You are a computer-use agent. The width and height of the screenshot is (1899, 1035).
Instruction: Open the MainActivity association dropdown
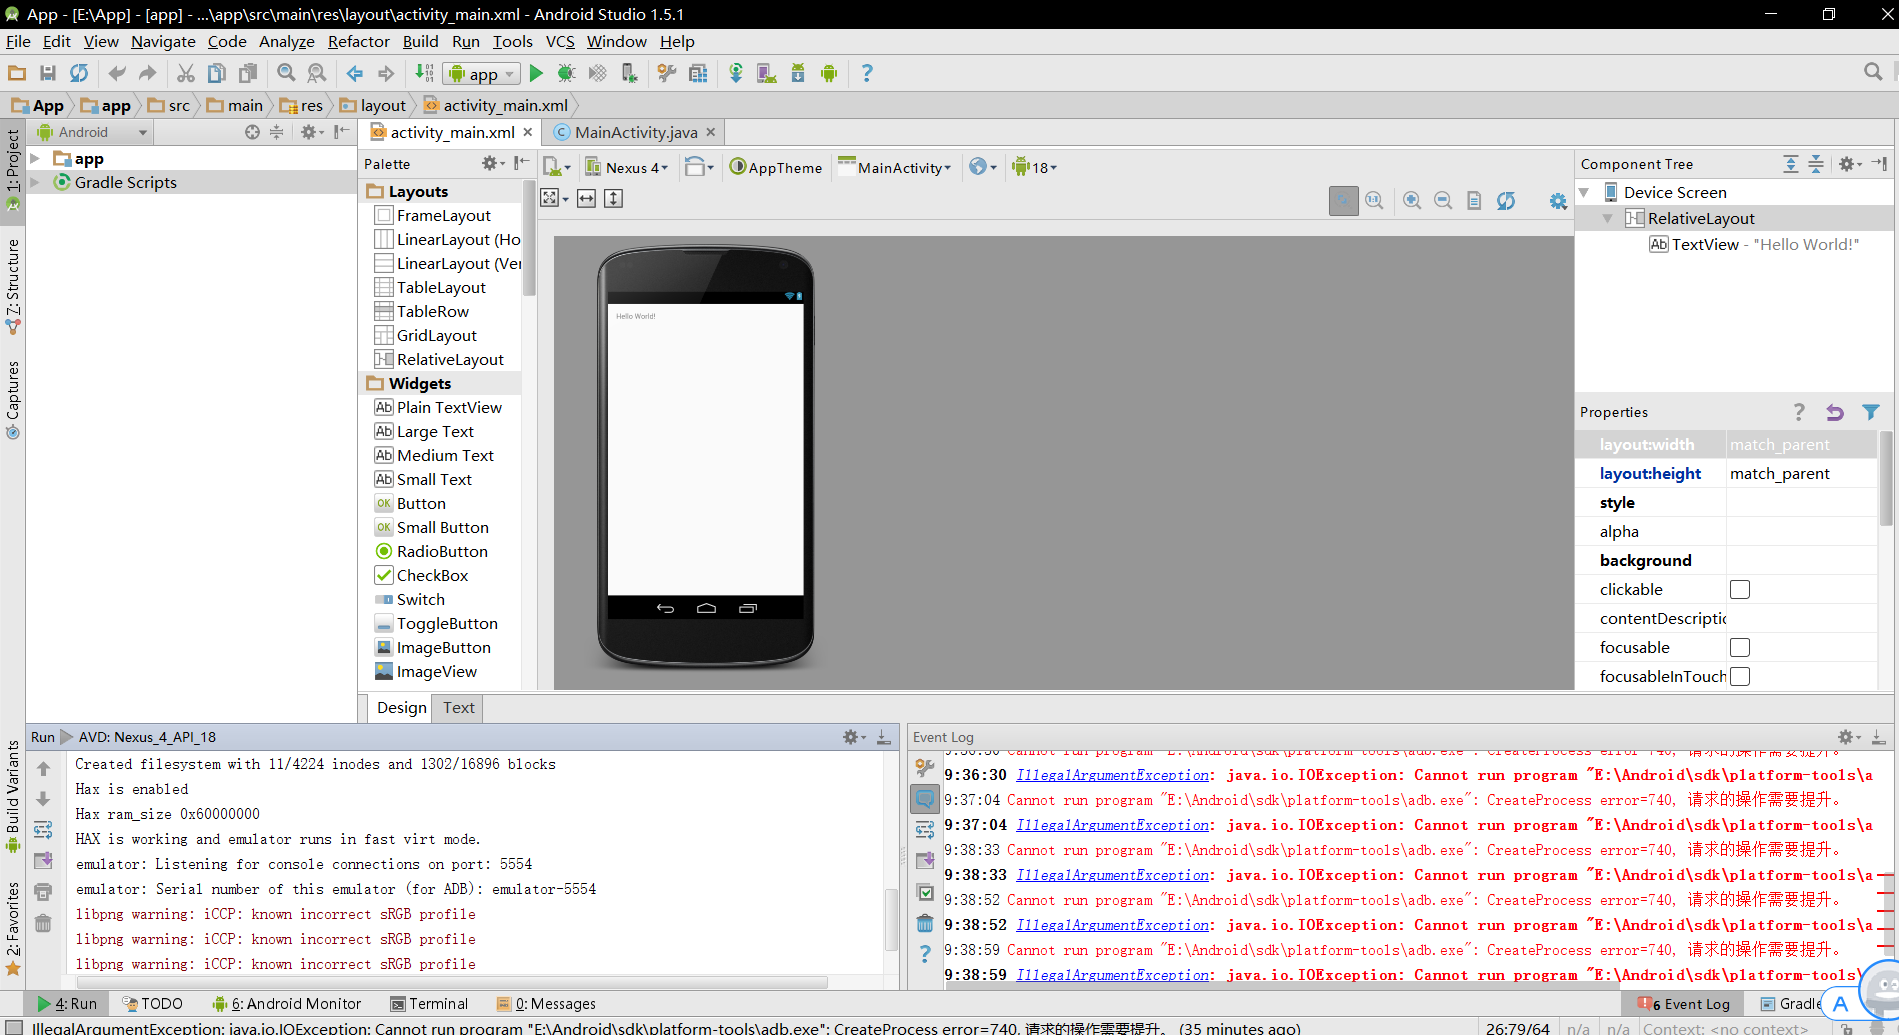895,167
